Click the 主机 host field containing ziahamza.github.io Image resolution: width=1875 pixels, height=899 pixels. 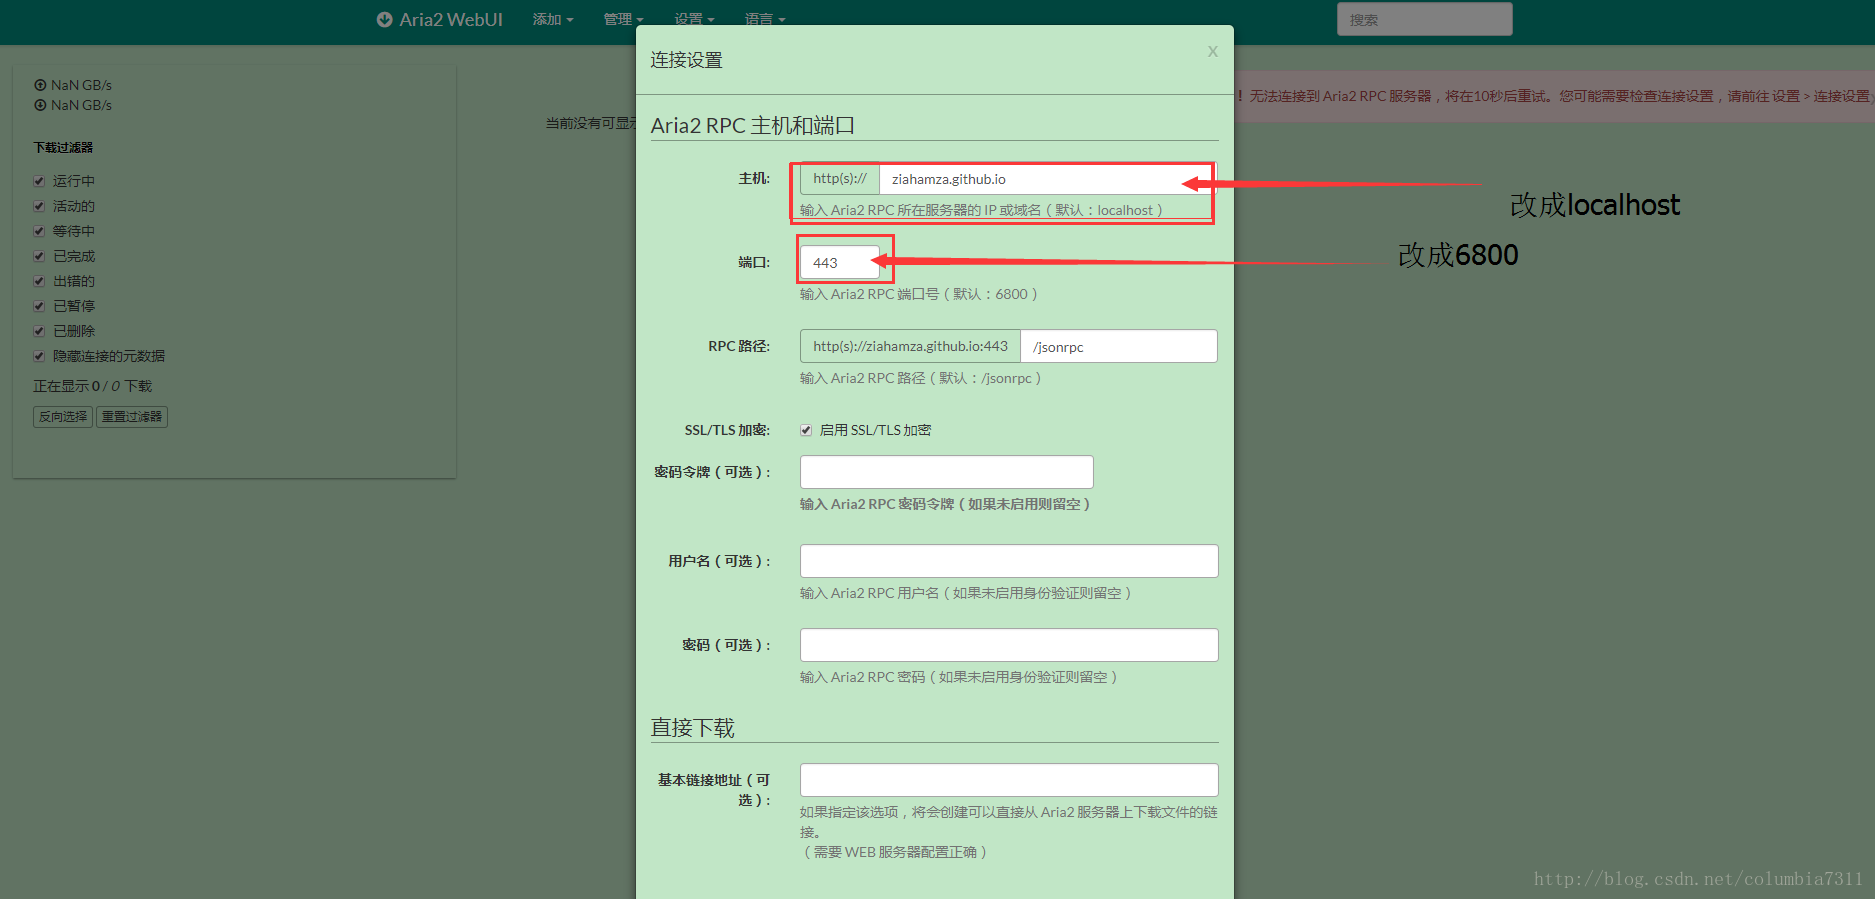pos(1047,179)
